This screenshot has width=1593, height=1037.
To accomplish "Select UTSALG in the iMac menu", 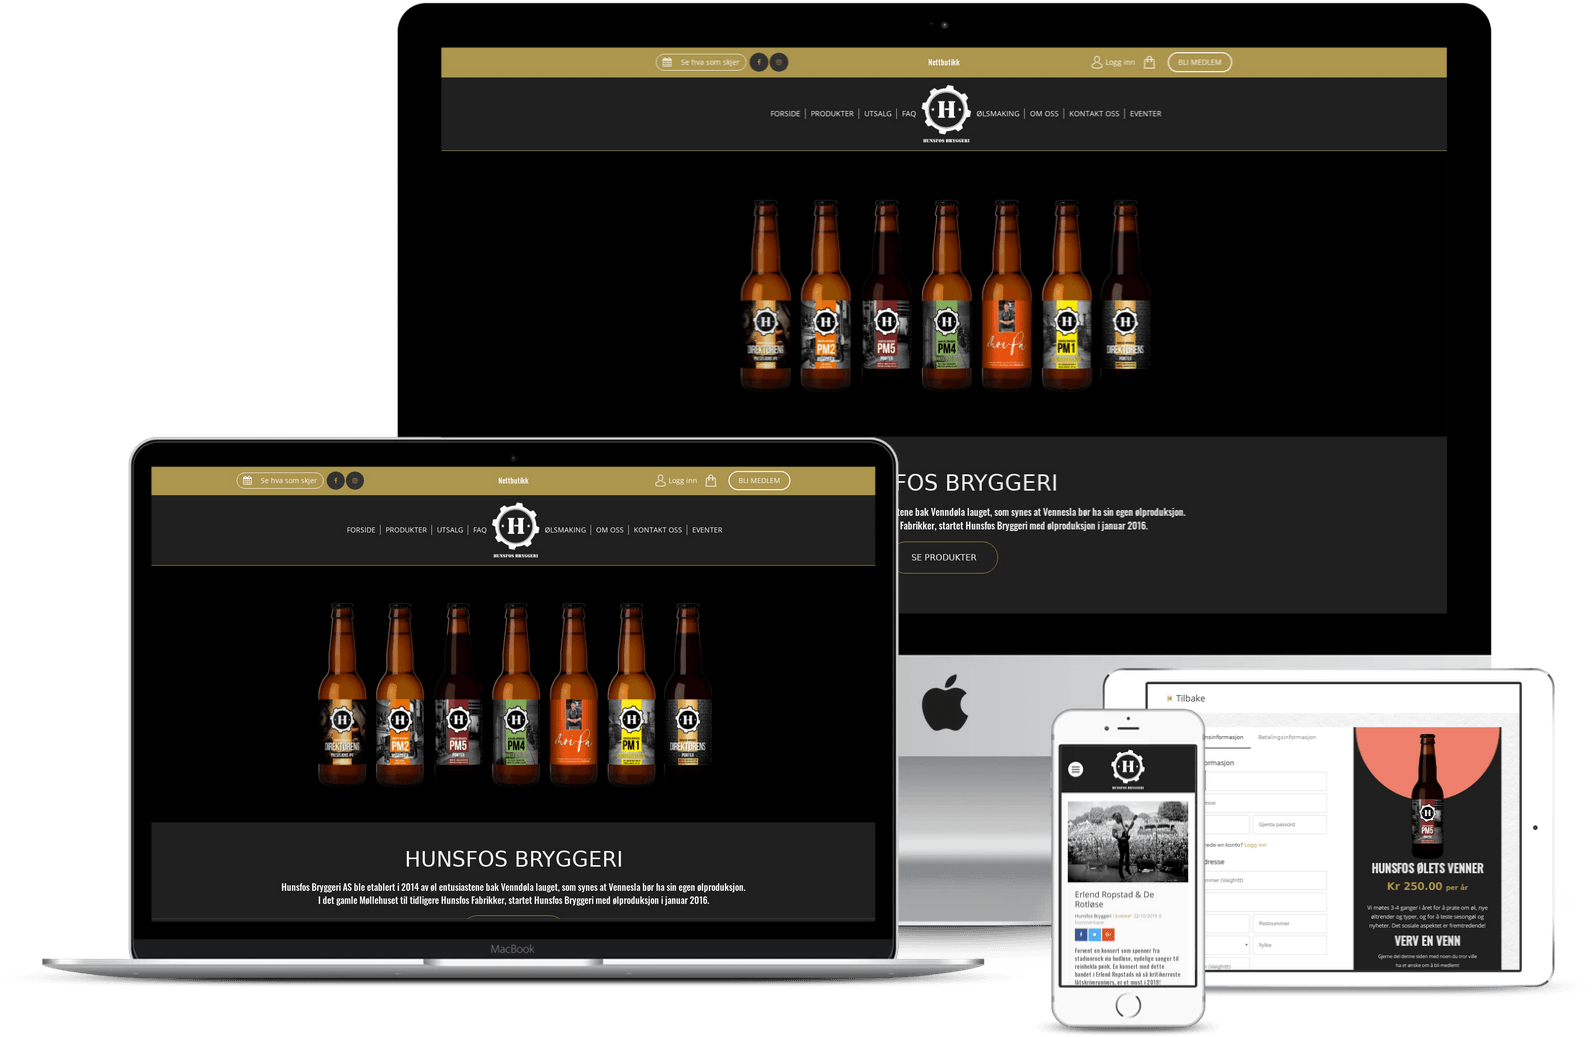I will 878,114.
